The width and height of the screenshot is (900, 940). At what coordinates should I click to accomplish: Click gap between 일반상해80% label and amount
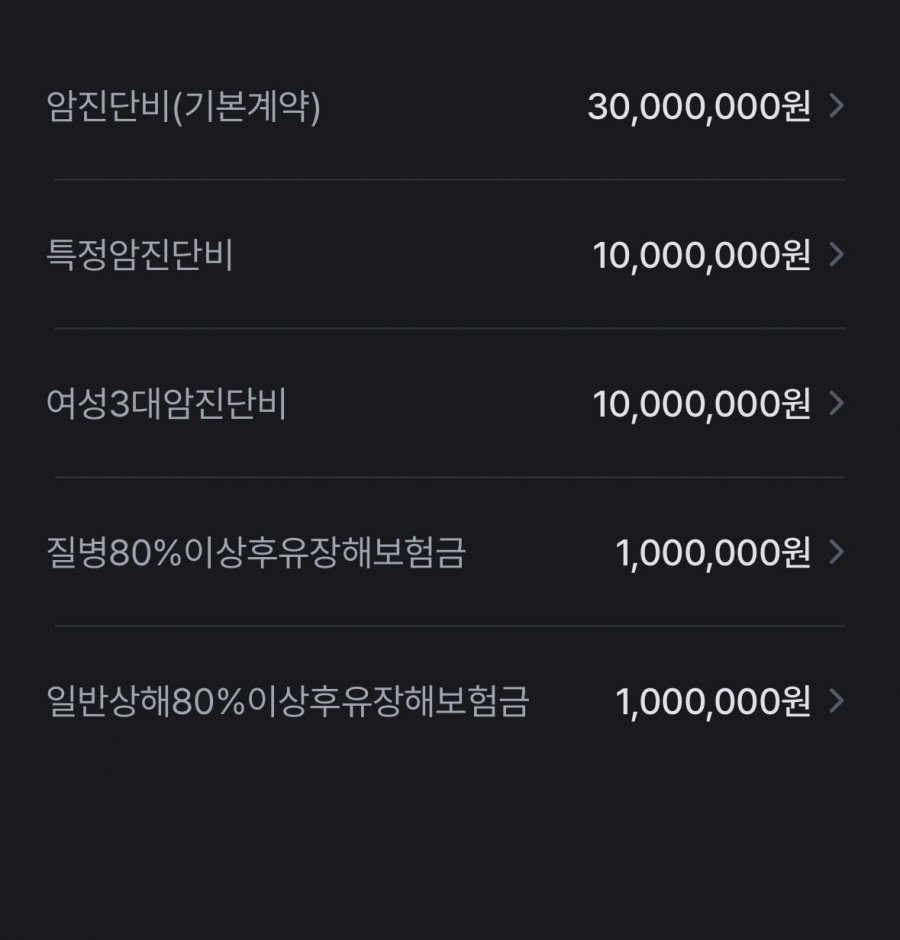point(572,700)
